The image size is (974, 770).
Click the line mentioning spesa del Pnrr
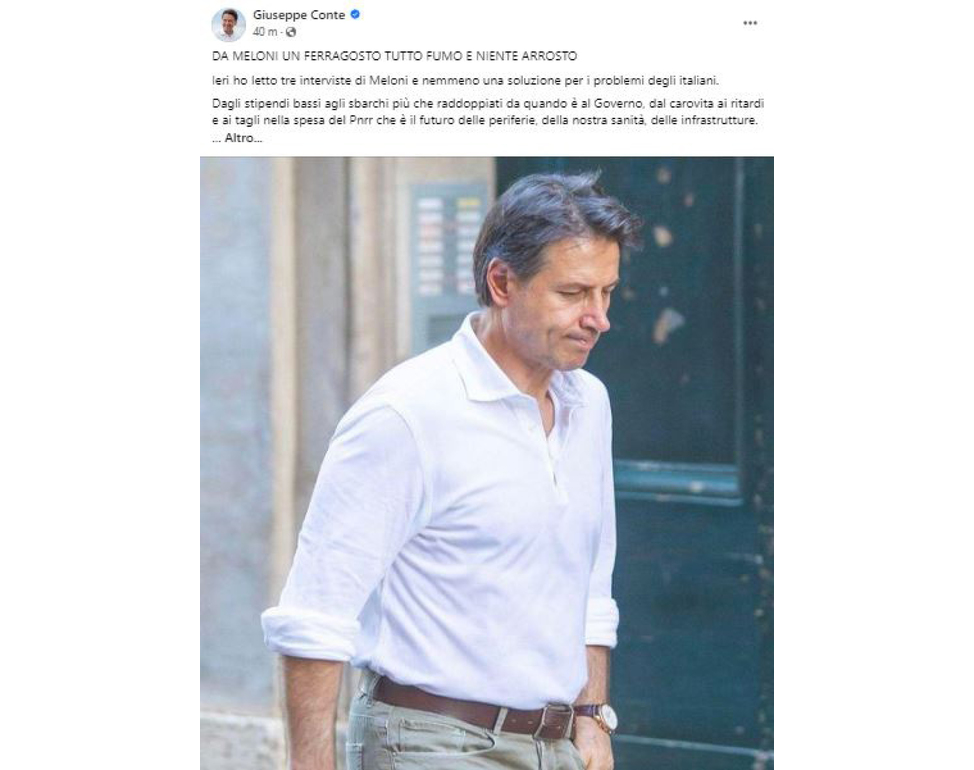(x=485, y=120)
